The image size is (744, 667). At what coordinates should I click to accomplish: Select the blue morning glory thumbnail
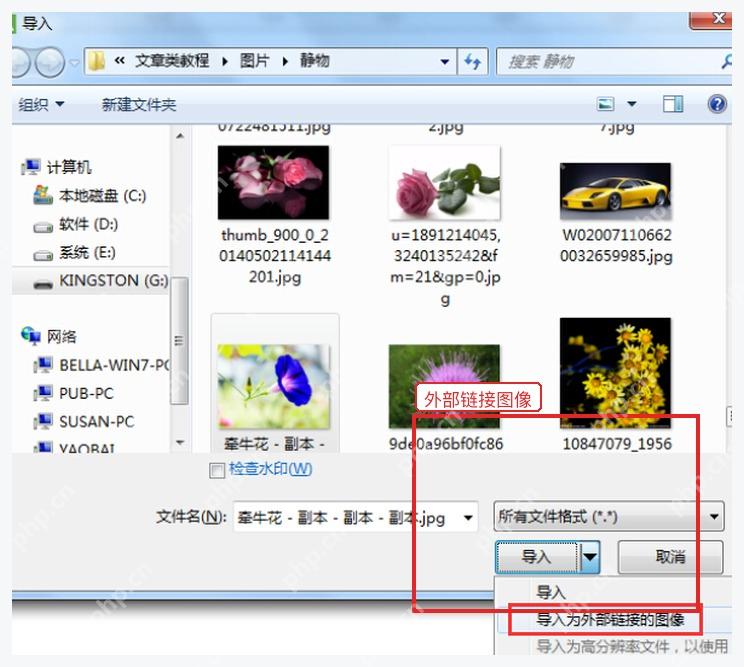pyautogui.click(x=274, y=387)
